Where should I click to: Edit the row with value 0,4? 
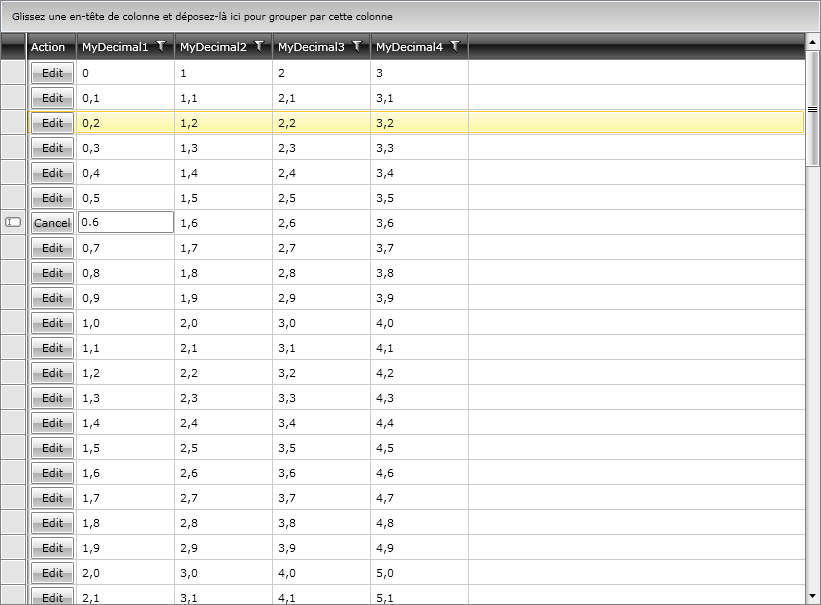point(52,173)
